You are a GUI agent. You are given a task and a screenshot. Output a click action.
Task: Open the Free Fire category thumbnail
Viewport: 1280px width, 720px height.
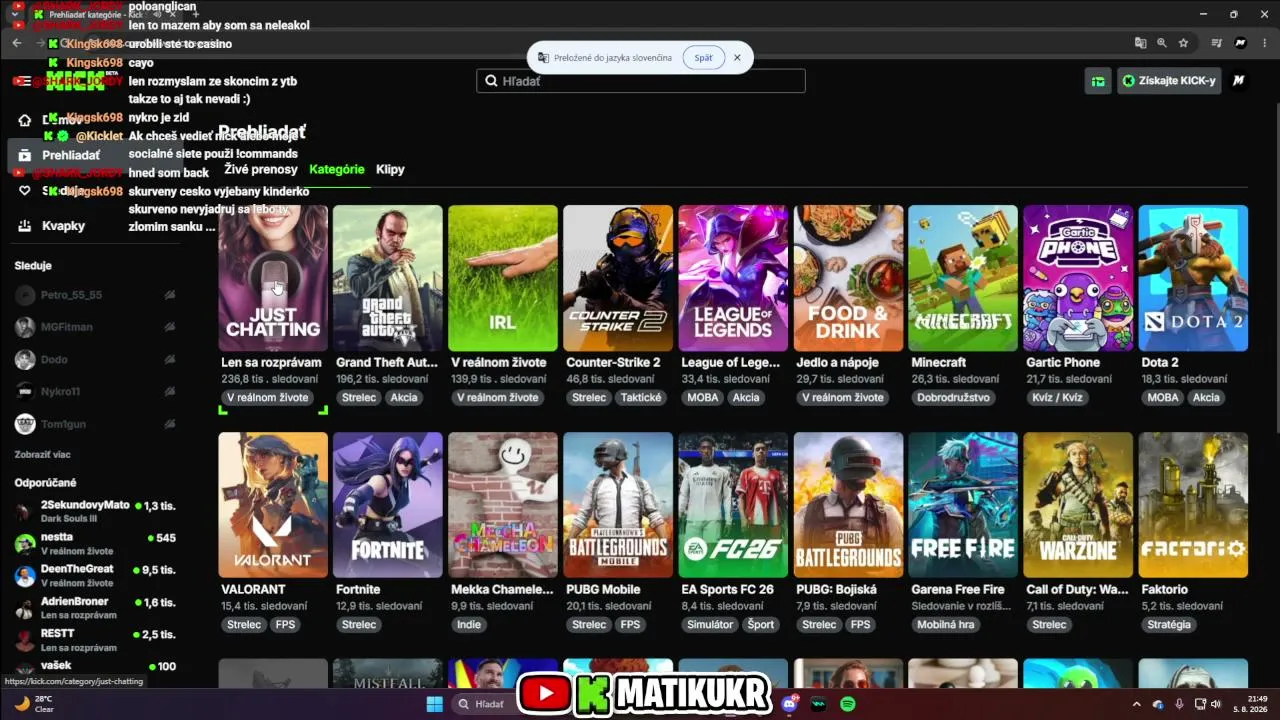tap(963, 505)
